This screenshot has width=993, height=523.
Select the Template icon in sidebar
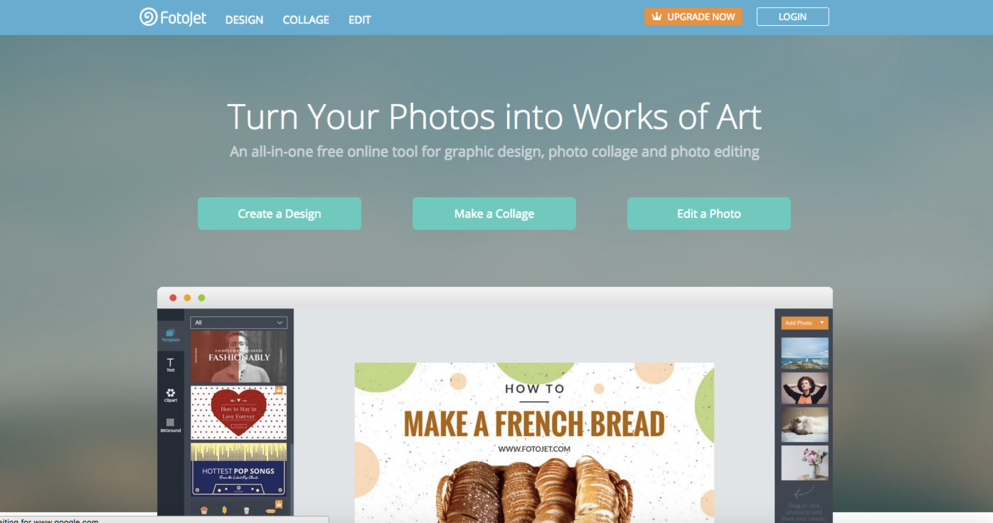[170, 335]
